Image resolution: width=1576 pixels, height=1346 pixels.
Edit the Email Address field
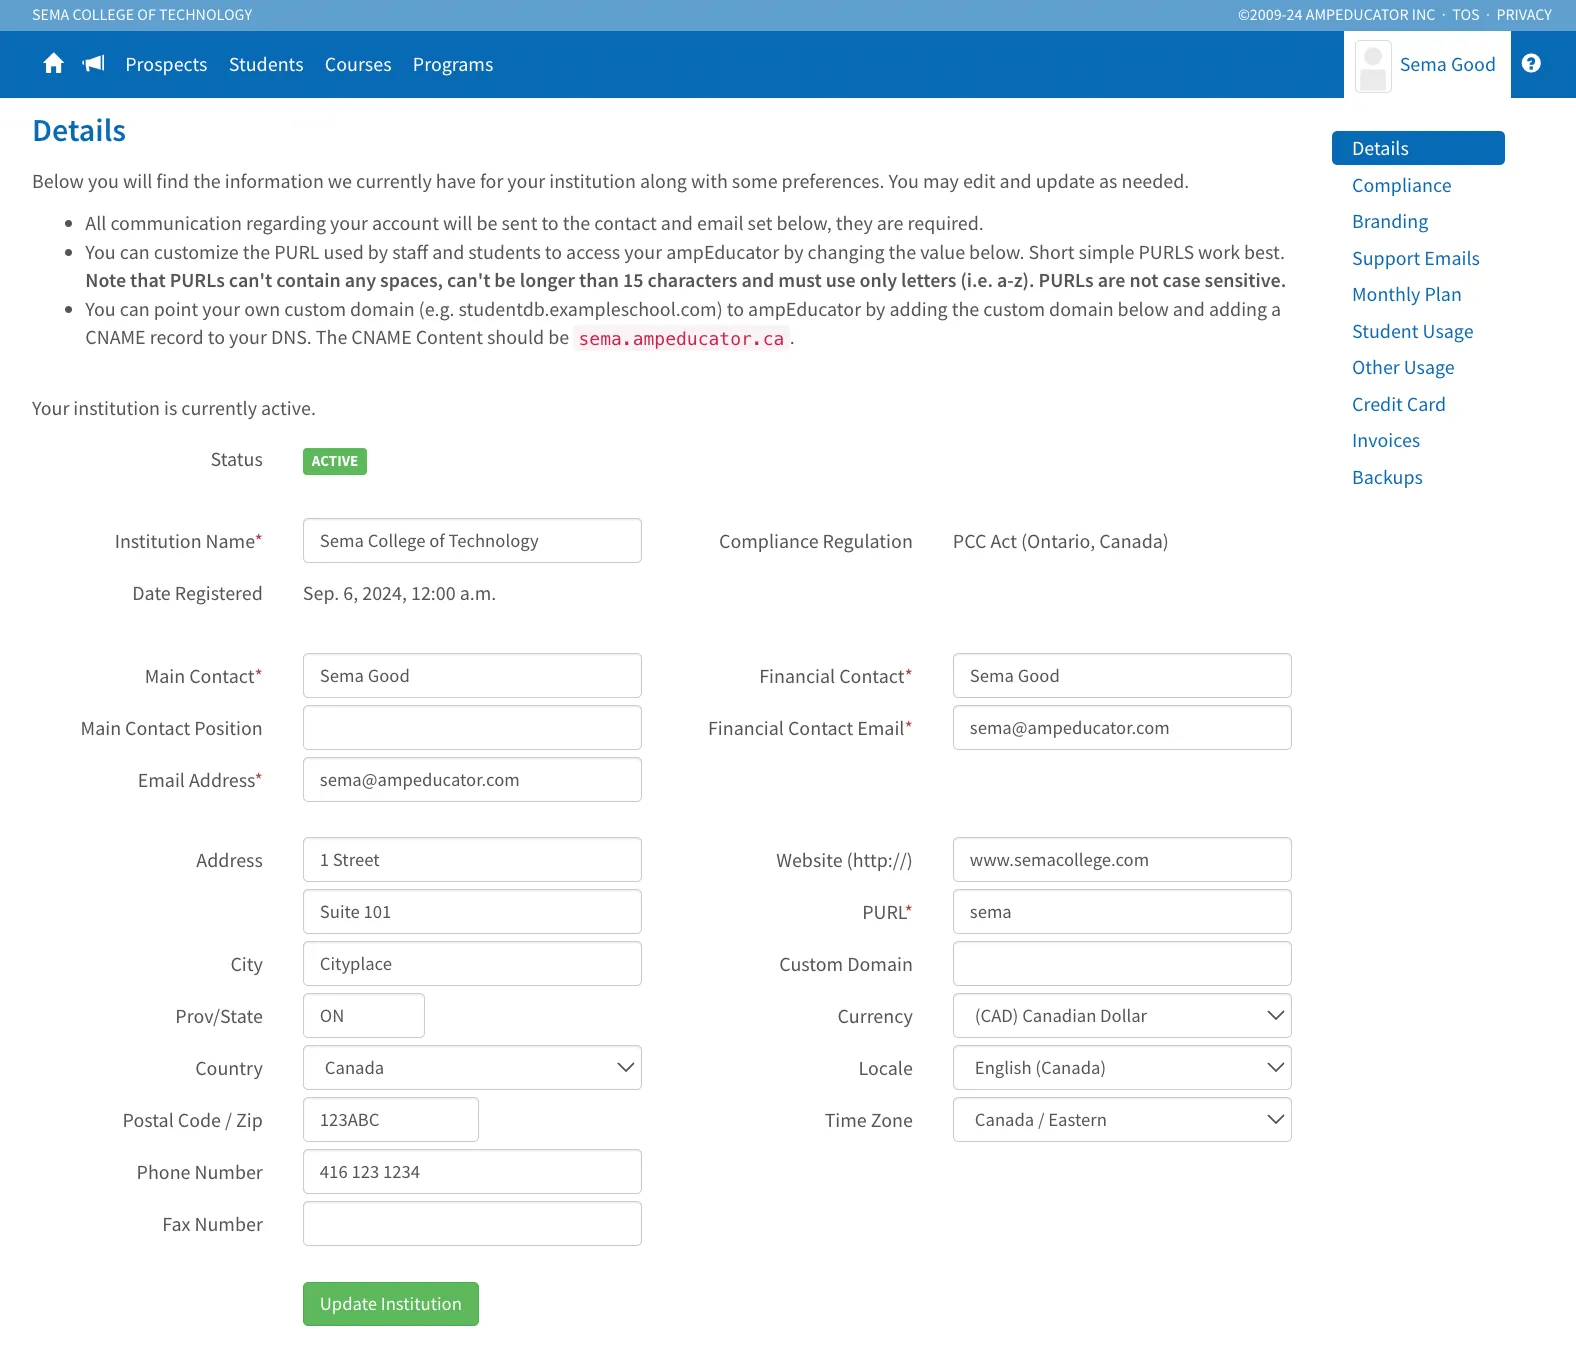tap(472, 780)
